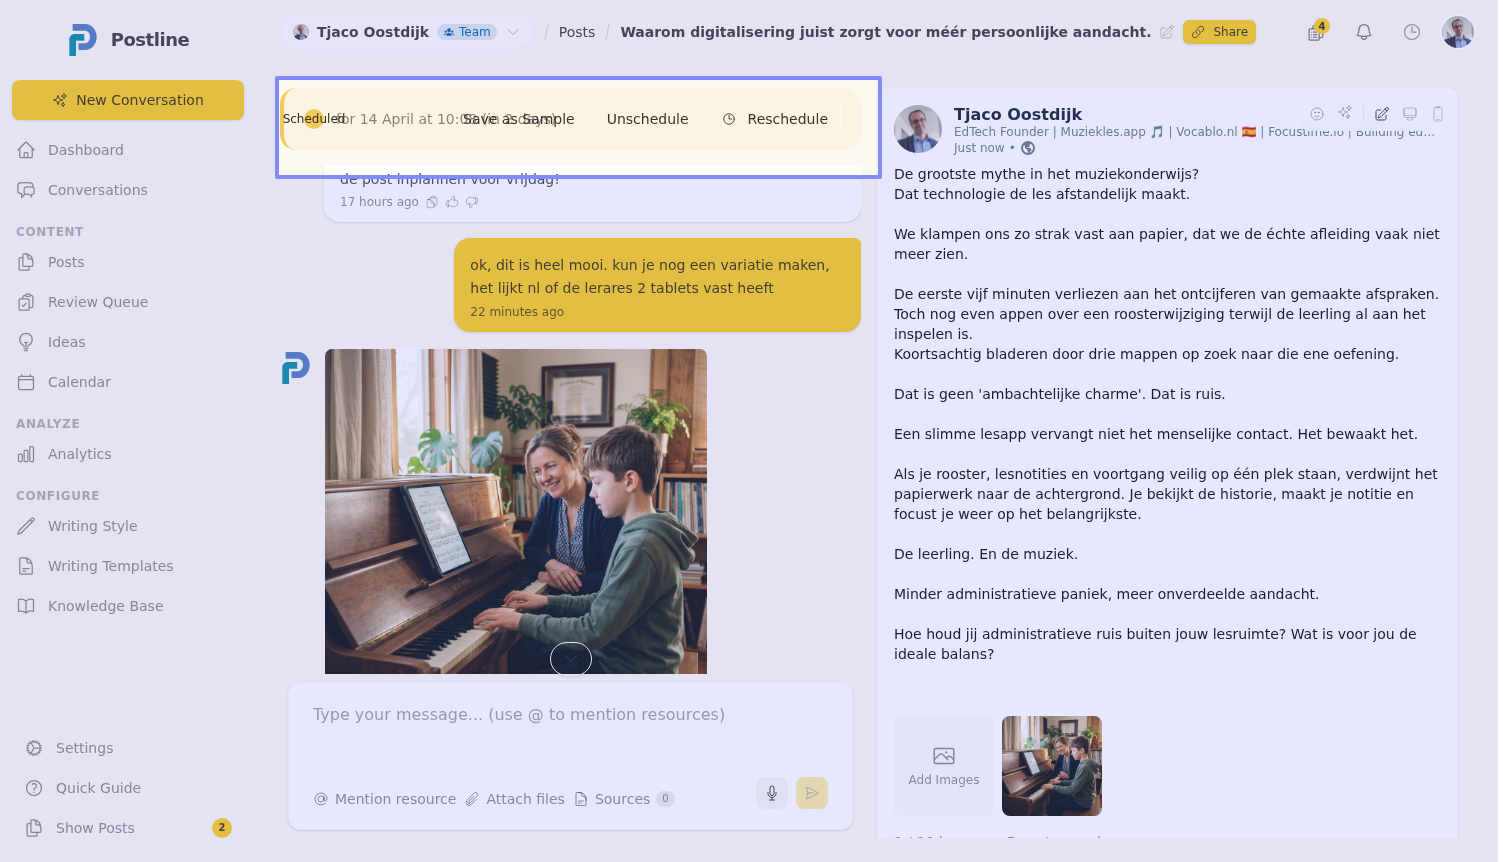Click the edit post pencil icon
1512x862 pixels.
(x=1382, y=114)
